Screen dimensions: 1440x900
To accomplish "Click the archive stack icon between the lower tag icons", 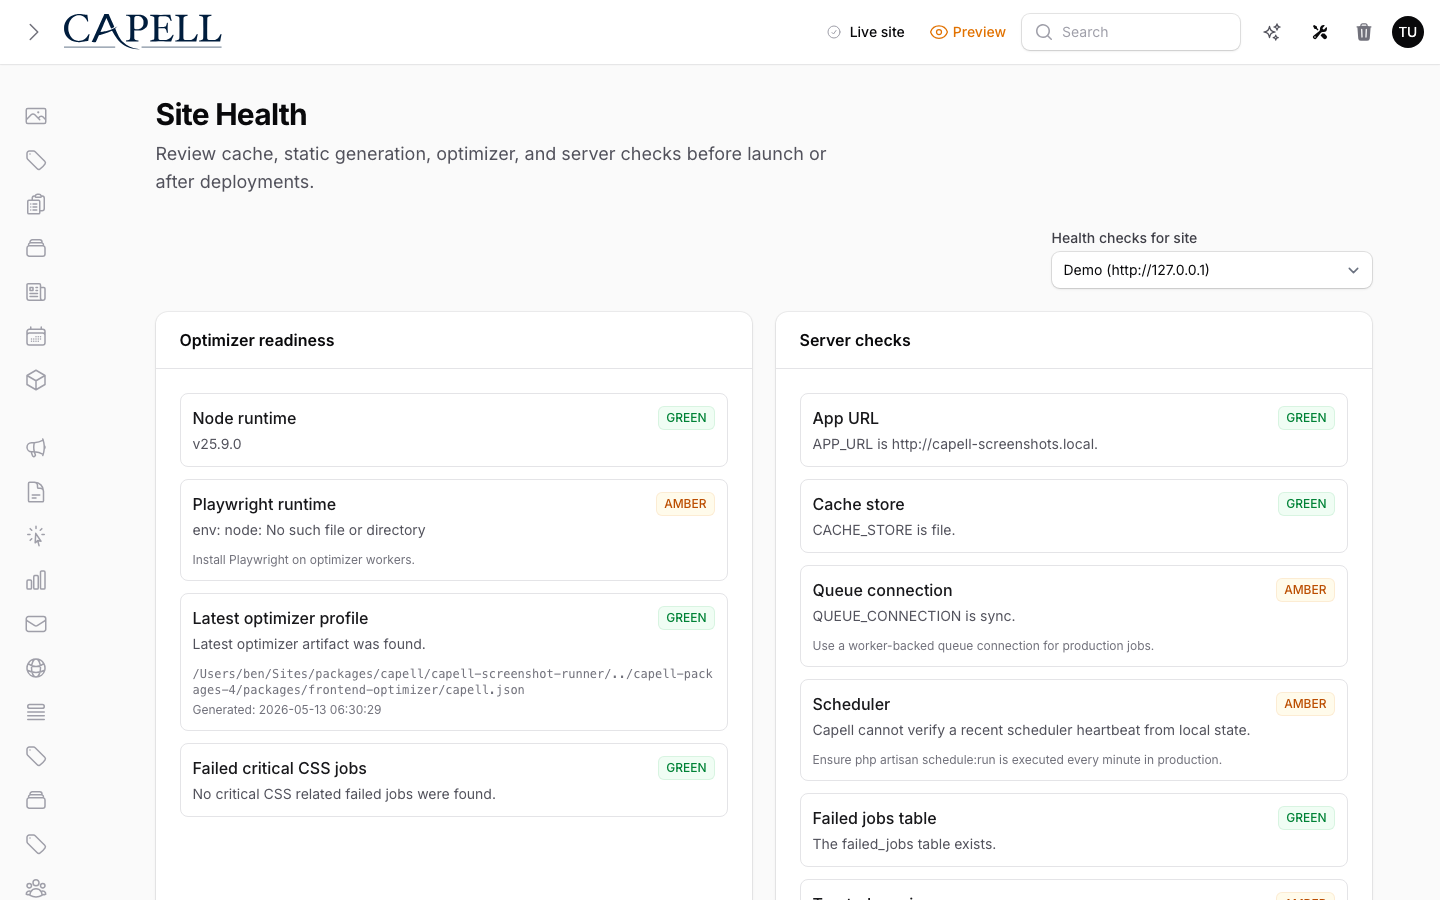I will [36, 800].
